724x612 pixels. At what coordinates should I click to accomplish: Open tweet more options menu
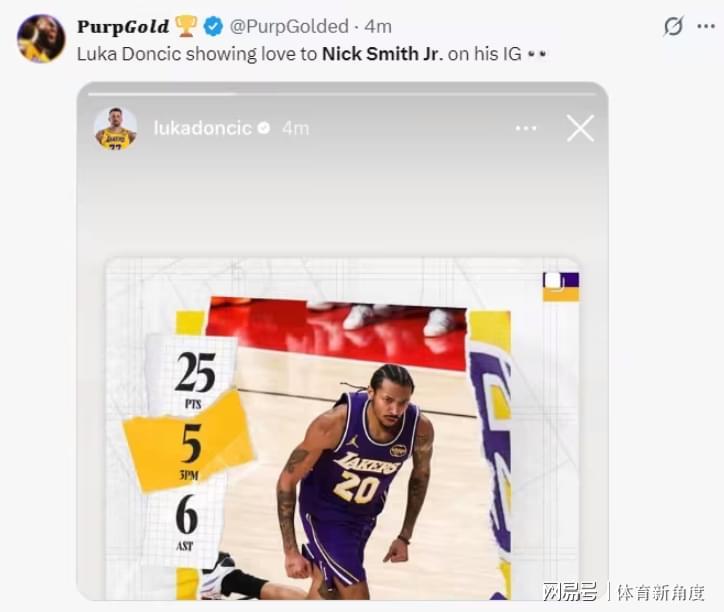point(706,26)
